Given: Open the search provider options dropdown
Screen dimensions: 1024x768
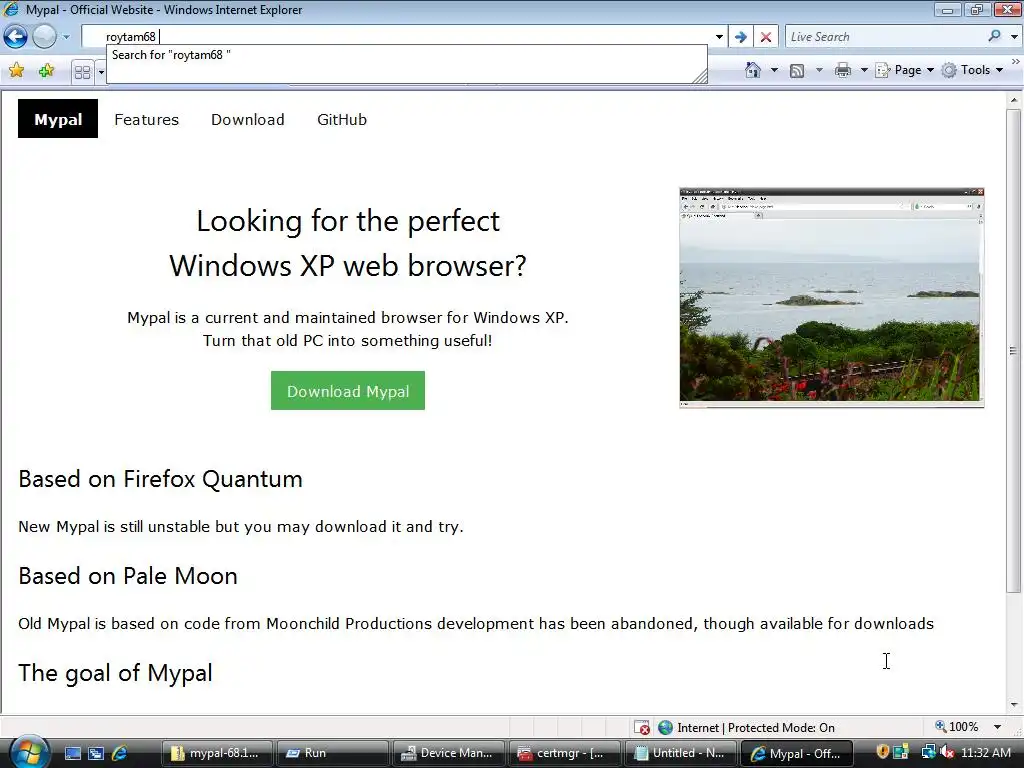Looking at the screenshot, I should point(1014,37).
